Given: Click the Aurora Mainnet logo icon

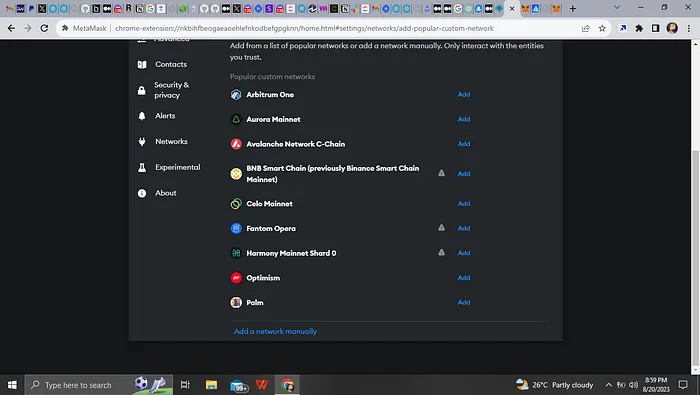Looking at the screenshot, I should point(236,119).
